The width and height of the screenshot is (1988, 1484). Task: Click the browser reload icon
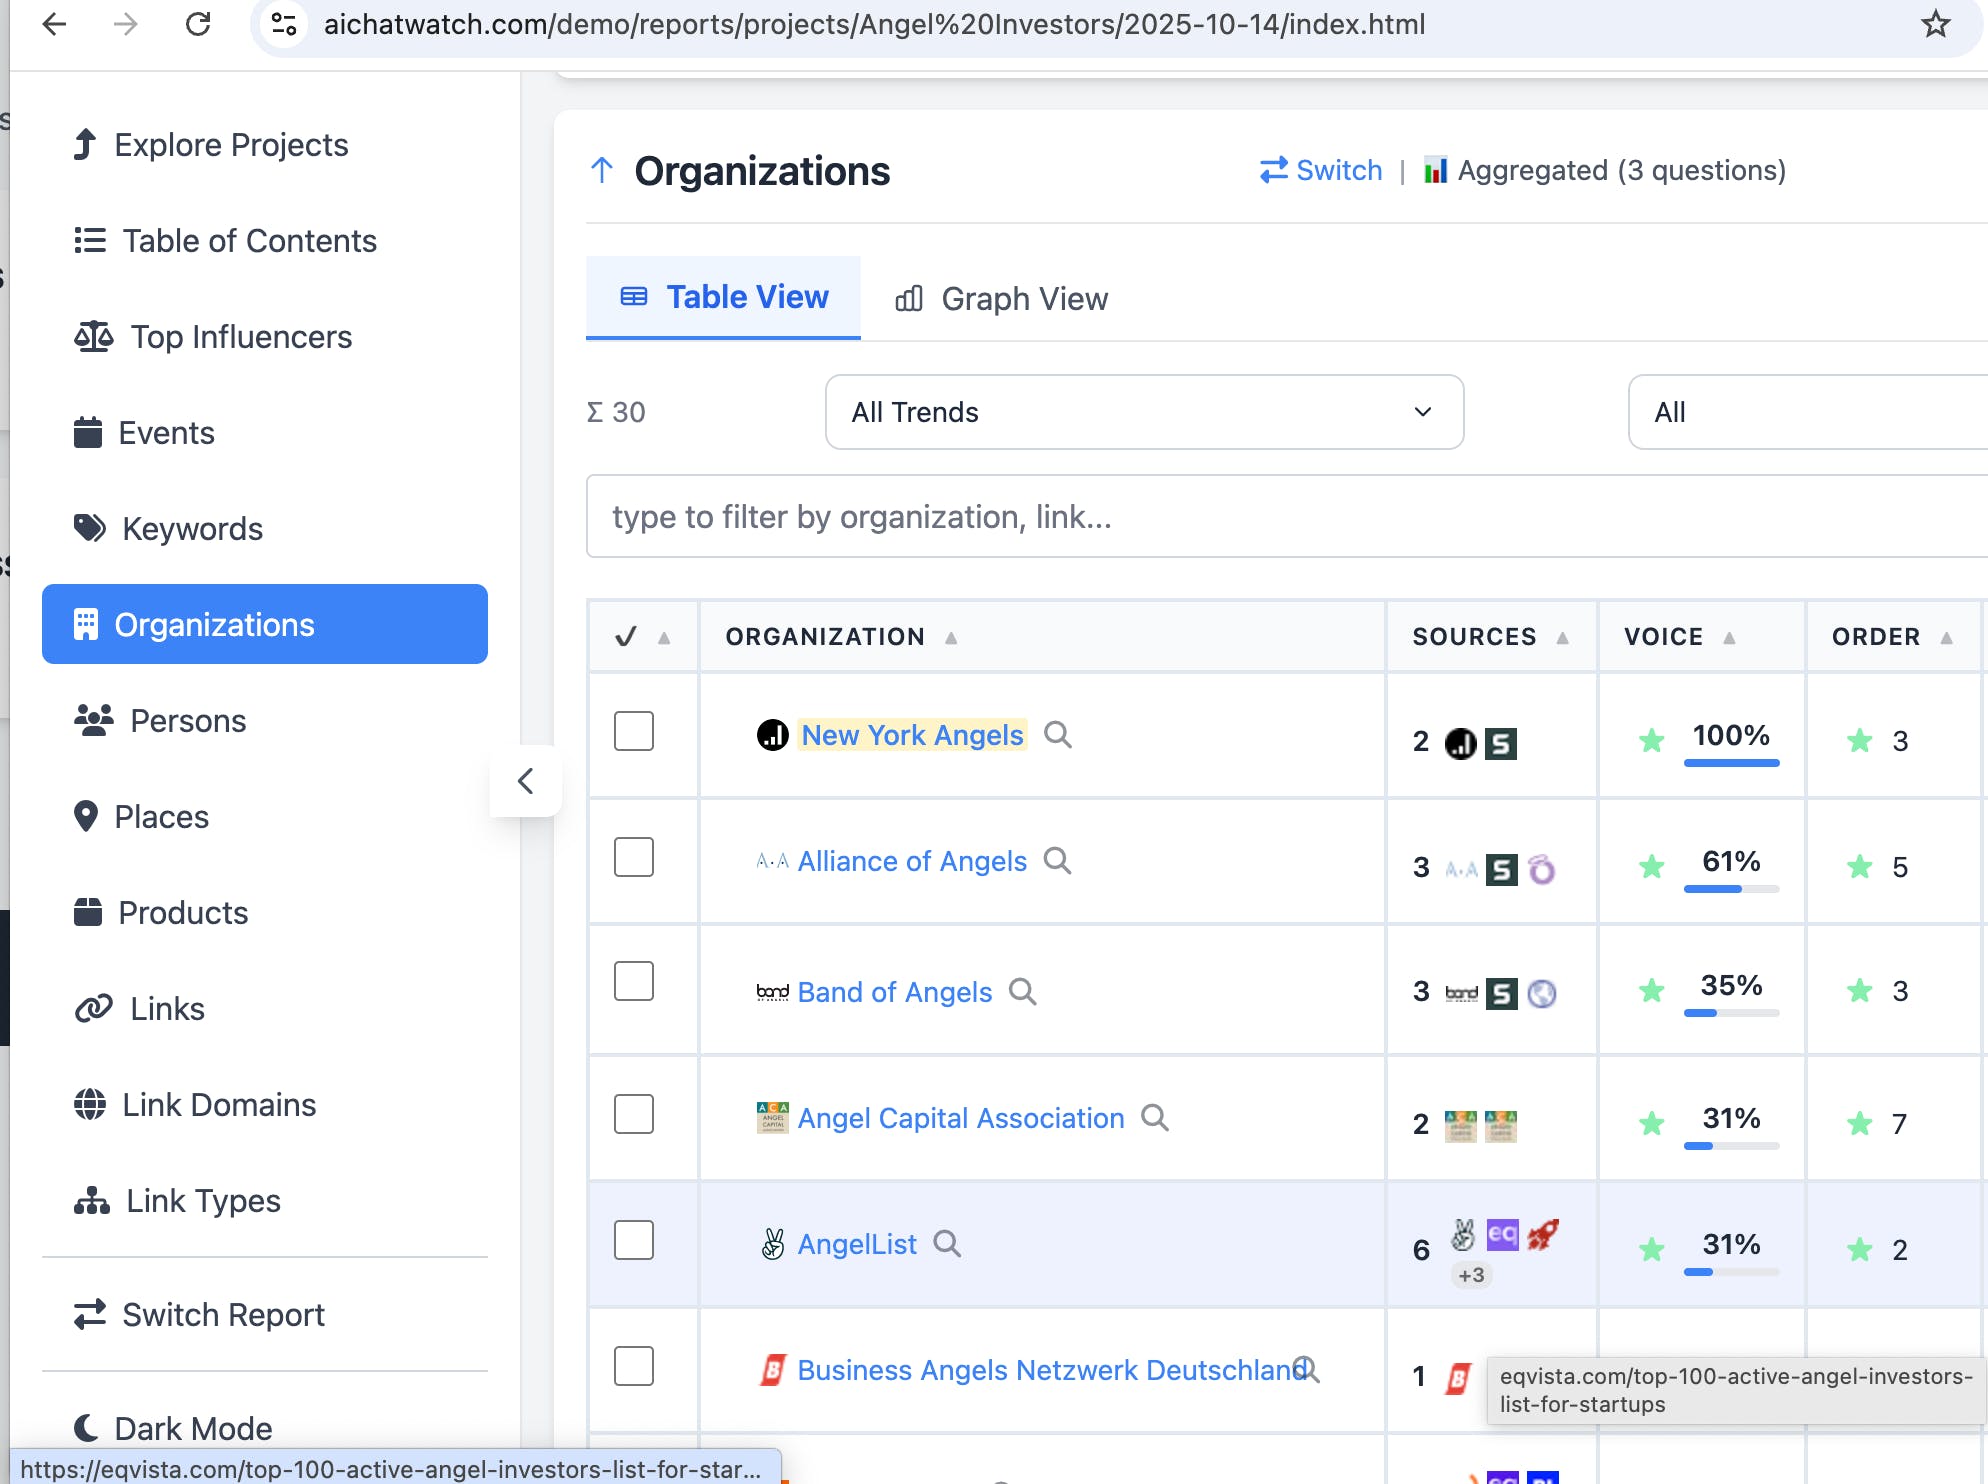(x=198, y=24)
